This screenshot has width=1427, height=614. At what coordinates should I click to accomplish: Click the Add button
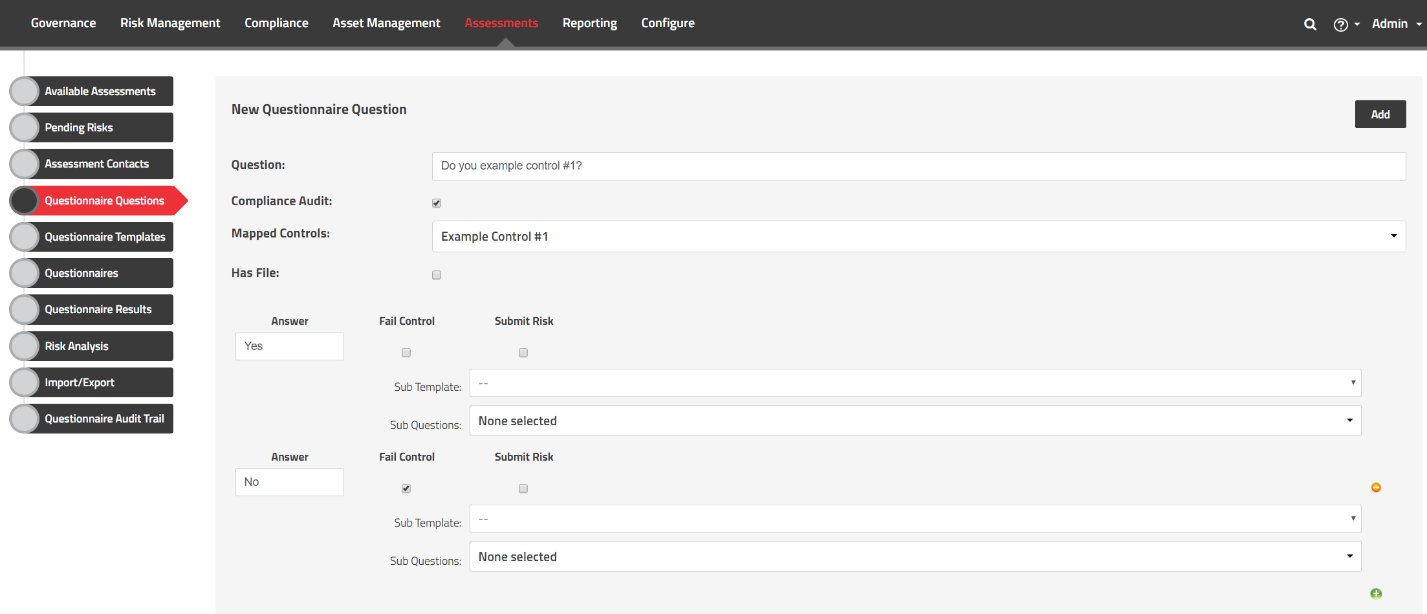[1380, 114]
